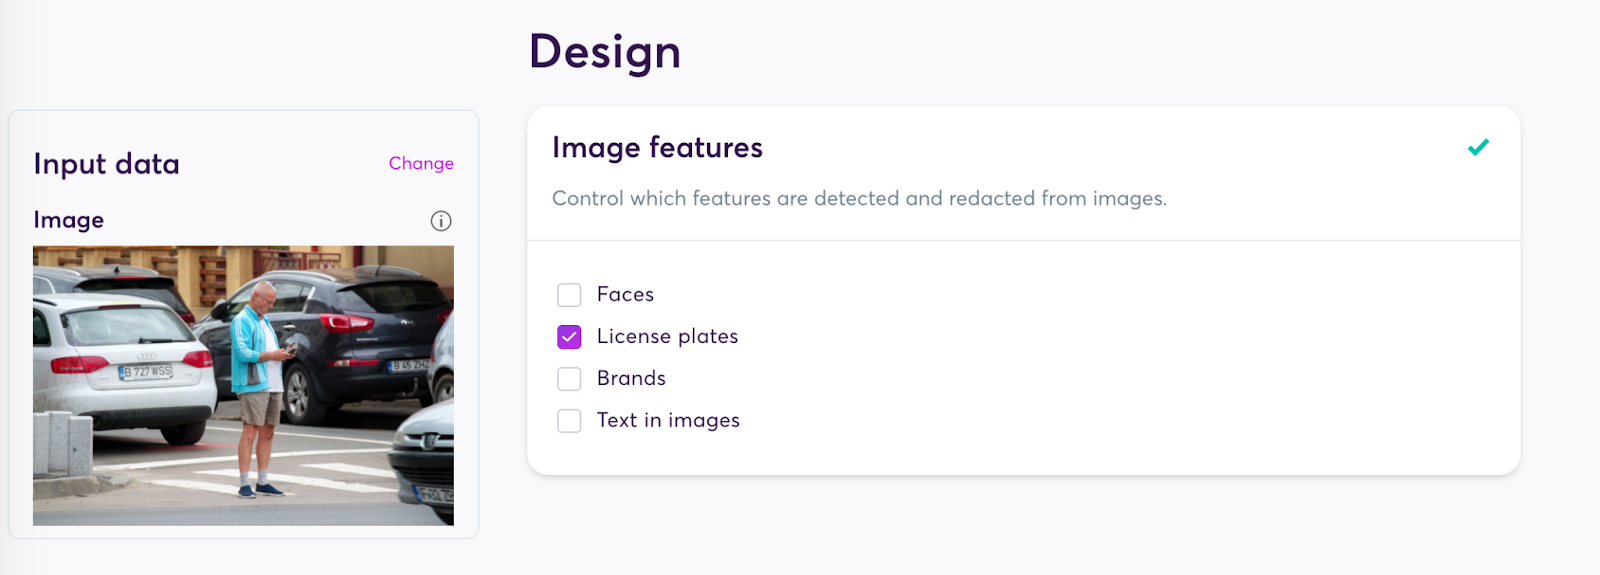
Task: Click the Design page title
Action: 605,51
